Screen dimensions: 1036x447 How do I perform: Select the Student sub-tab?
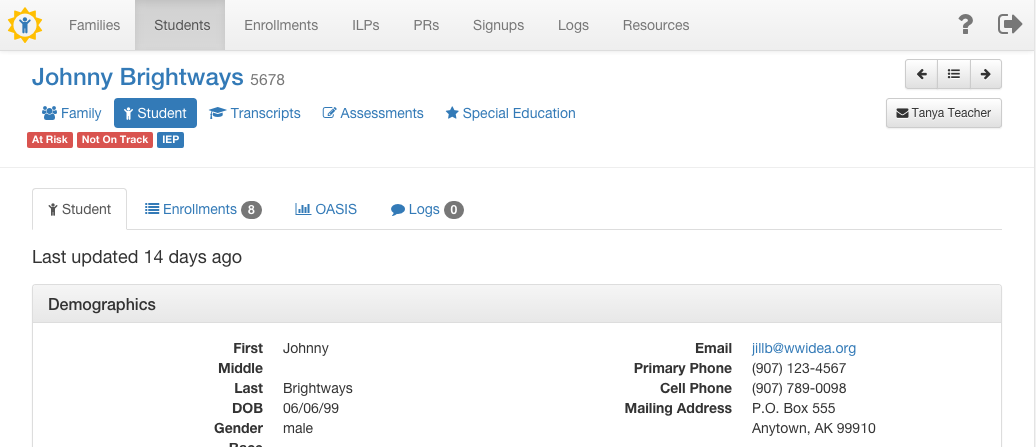click(79, 209)
